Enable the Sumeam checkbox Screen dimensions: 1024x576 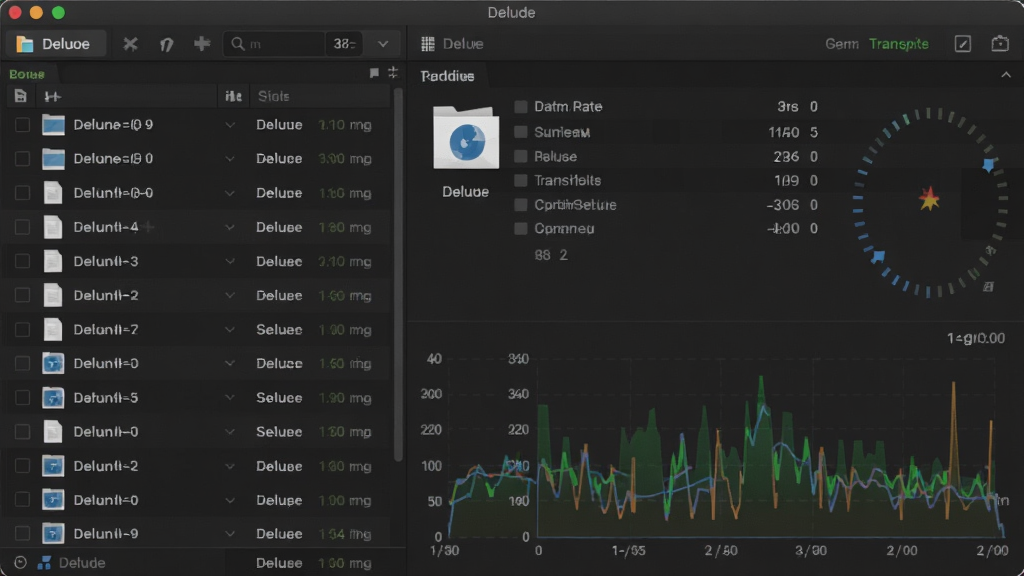(520, 132)
